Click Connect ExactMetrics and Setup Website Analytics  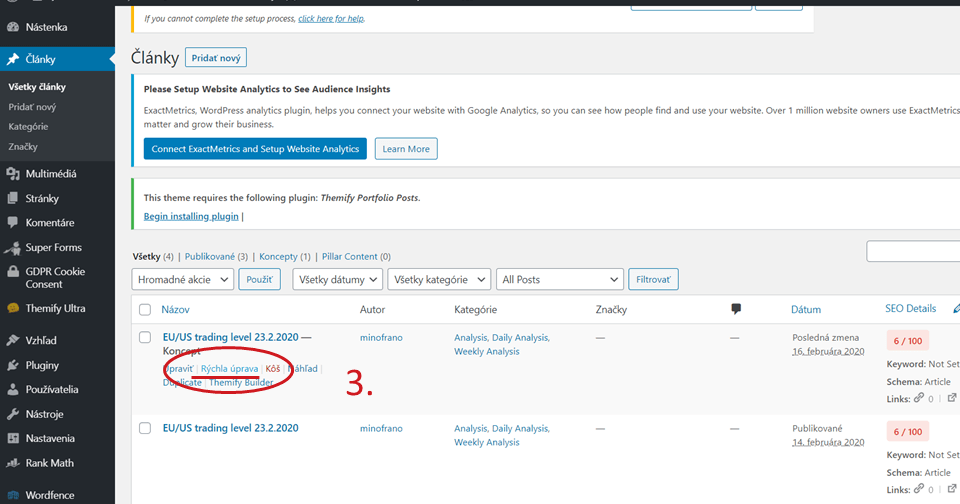[x=255, y=149]
